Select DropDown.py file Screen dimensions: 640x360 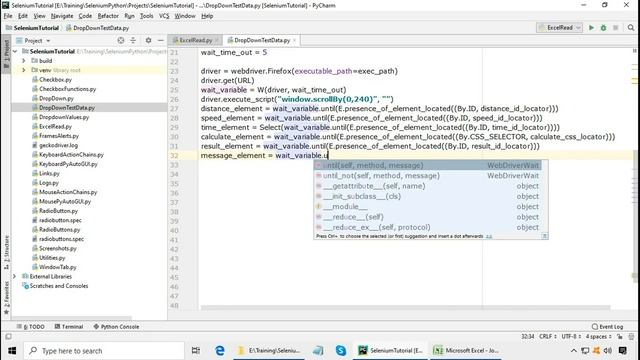[x=53, y=98]
